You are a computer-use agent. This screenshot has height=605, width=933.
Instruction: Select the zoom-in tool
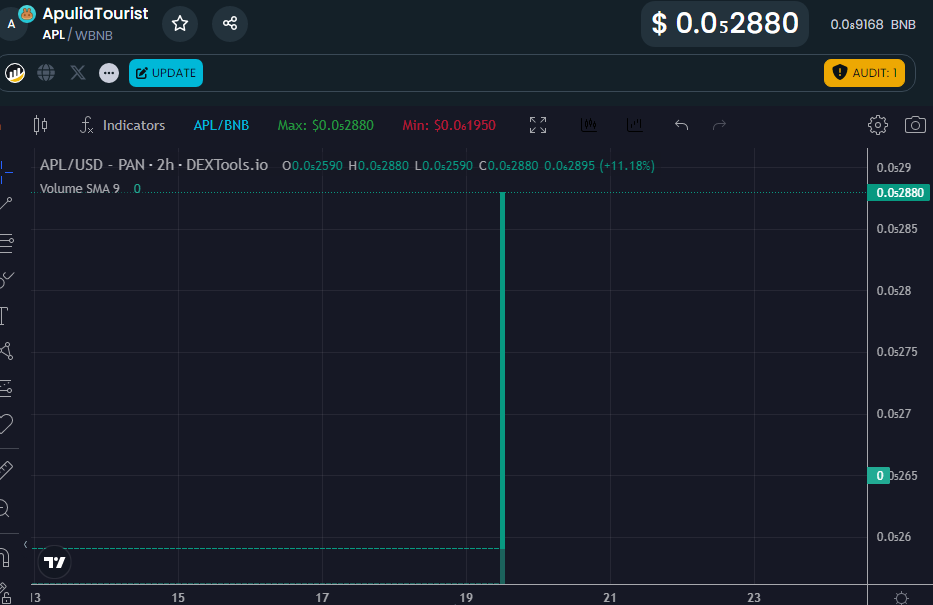pyautogui.click(x=5, y=509)
